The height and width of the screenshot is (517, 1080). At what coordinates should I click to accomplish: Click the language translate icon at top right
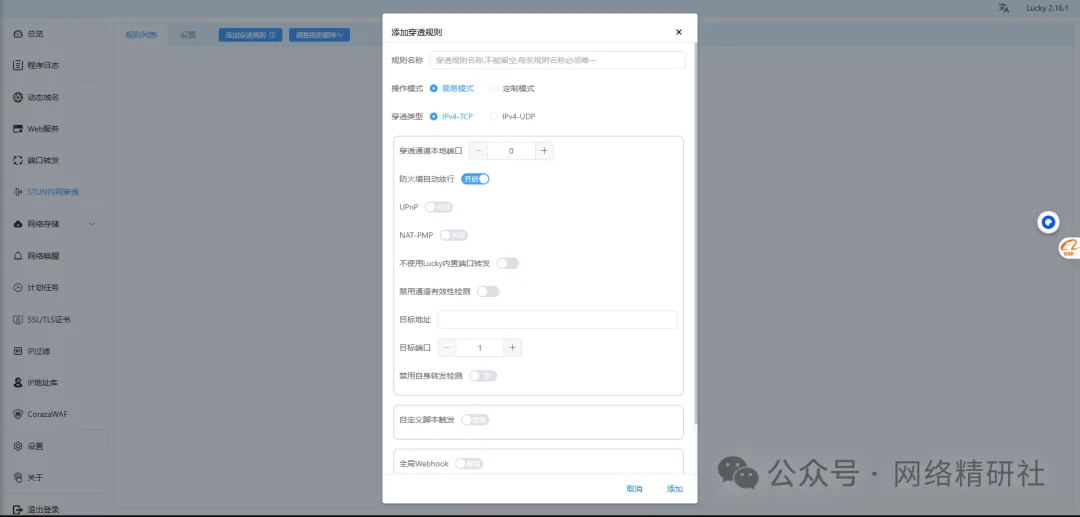click(1004, 8)
